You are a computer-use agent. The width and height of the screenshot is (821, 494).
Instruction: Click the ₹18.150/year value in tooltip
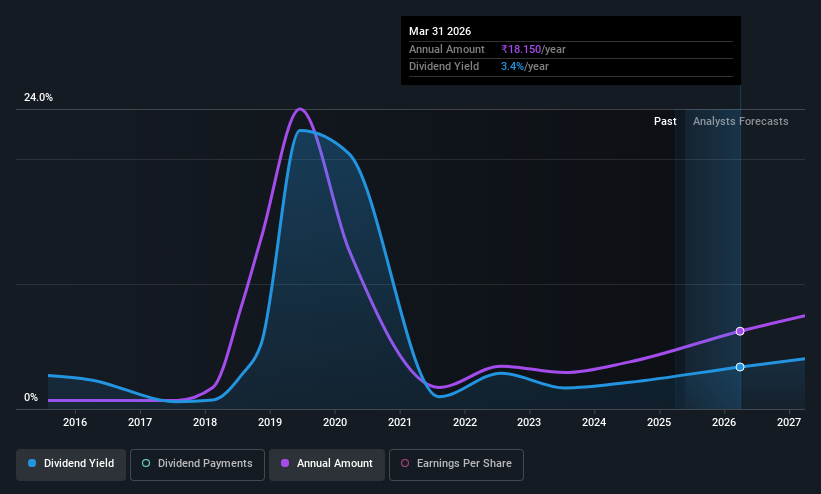pyautogui.click(x=533, y=49)
